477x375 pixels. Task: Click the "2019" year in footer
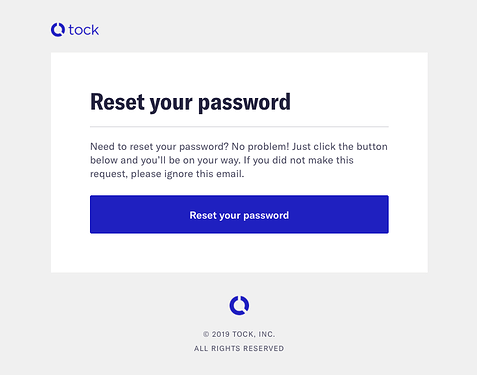(x=220, y=334)
